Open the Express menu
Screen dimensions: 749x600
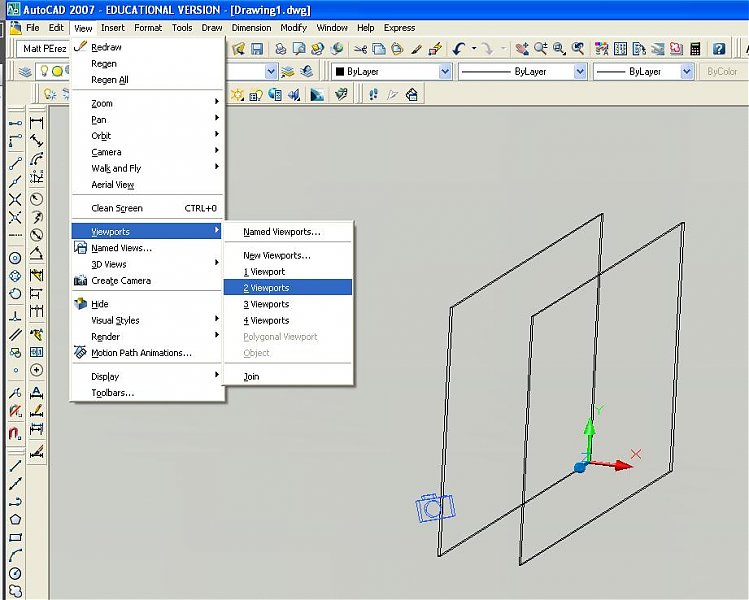(399, 28)
